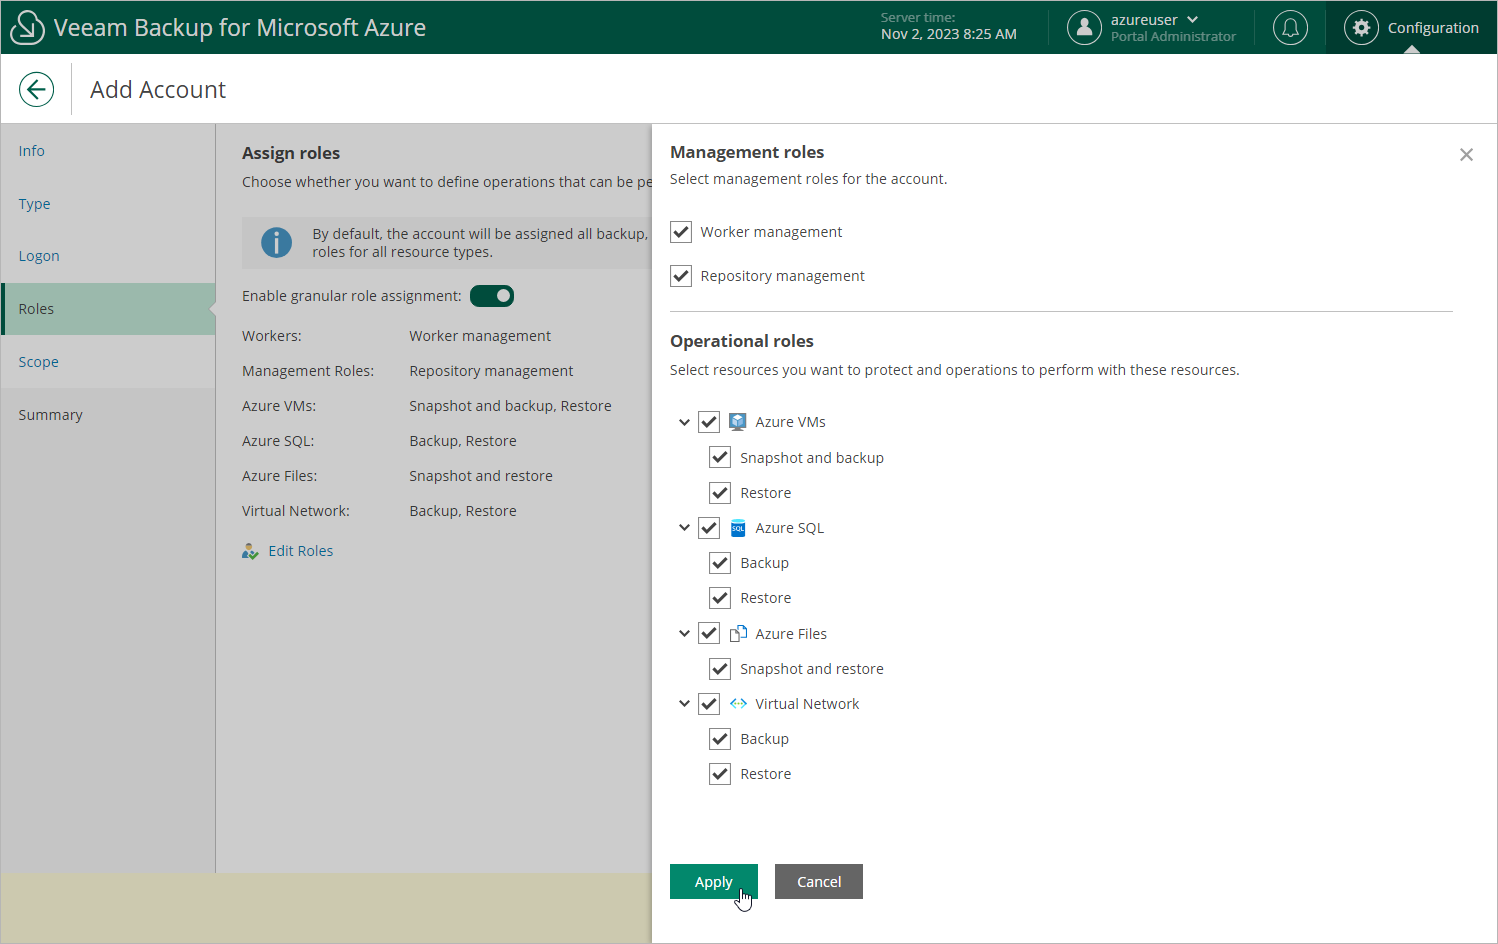Click the Azure VMs label in tree
The height and width of the screenshot is (944, 1498).
(790, 422)
